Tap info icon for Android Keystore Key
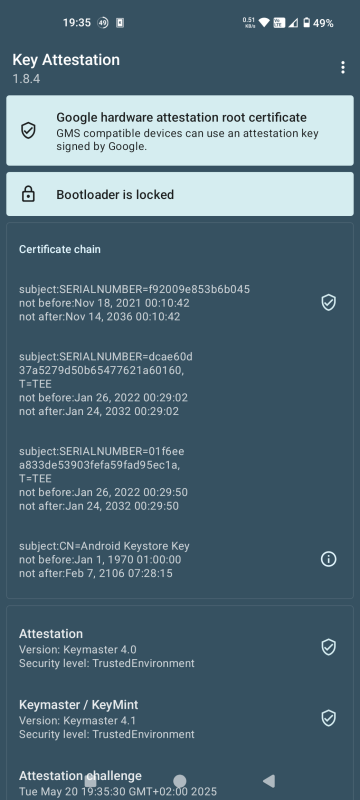The image size is (360, 800). [x=328, y=559]
